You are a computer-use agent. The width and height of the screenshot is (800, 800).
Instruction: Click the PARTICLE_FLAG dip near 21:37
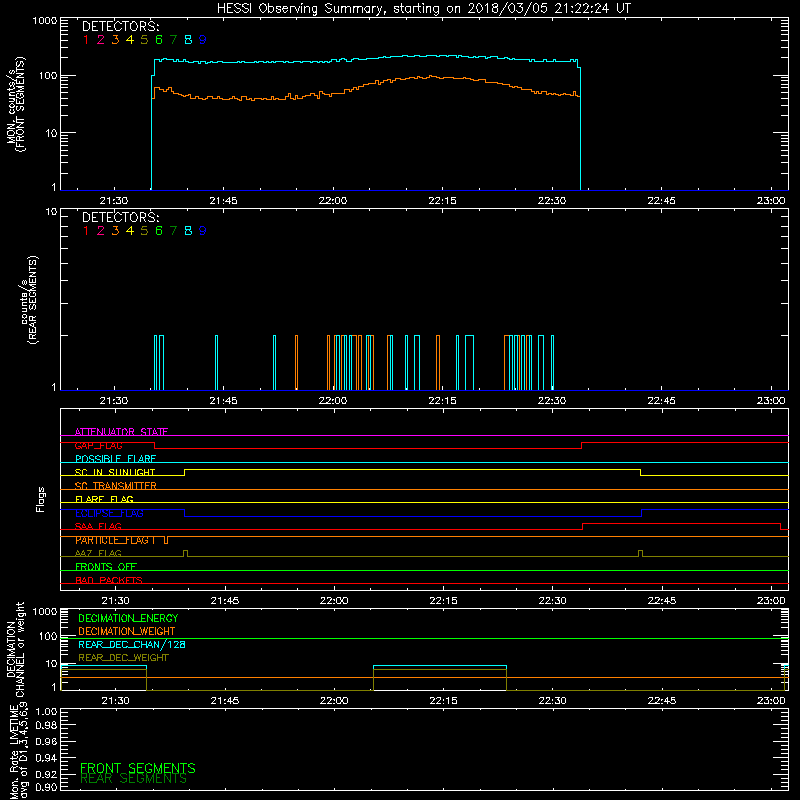pyautogui.click(x=166, y=540)
